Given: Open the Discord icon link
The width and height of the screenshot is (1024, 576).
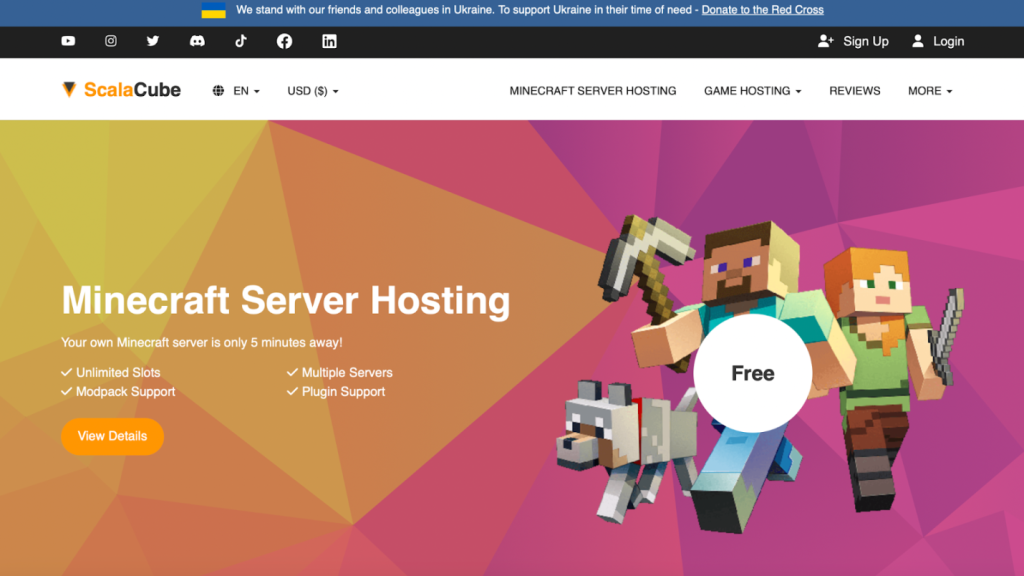Looking at the screenshot, I should tap(197, 41).
